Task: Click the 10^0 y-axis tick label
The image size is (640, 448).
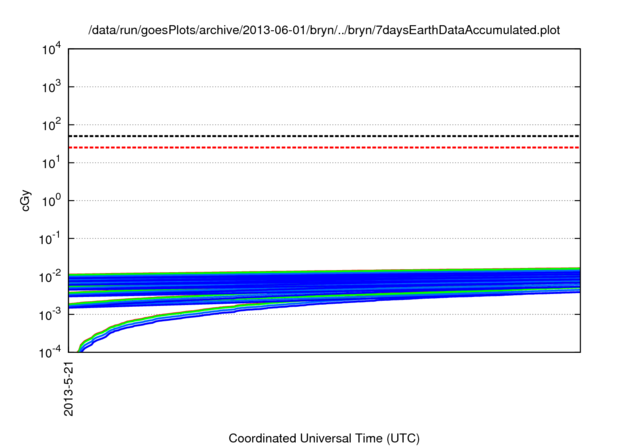Action: tap(51, 201)
